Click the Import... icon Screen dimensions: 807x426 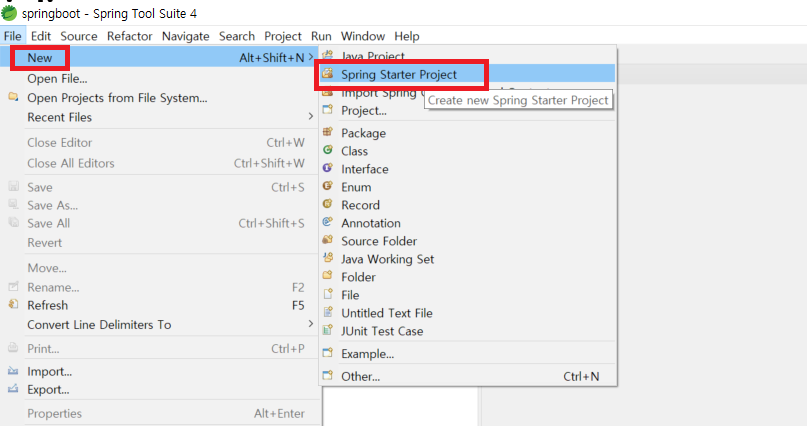tap(13, 371)
